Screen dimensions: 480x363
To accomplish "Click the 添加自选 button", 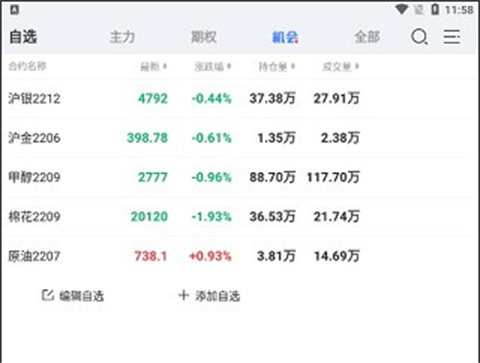I will coord(209,296).
